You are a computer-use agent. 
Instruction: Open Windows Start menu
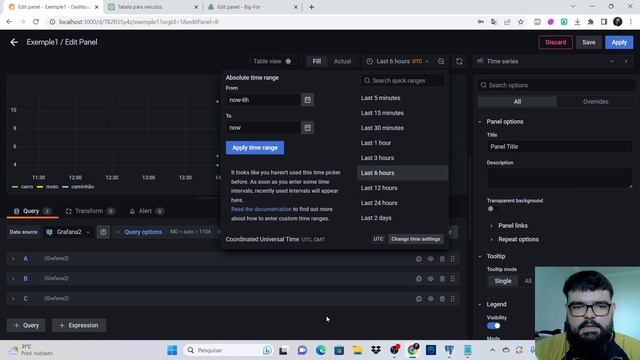(172, 350)
